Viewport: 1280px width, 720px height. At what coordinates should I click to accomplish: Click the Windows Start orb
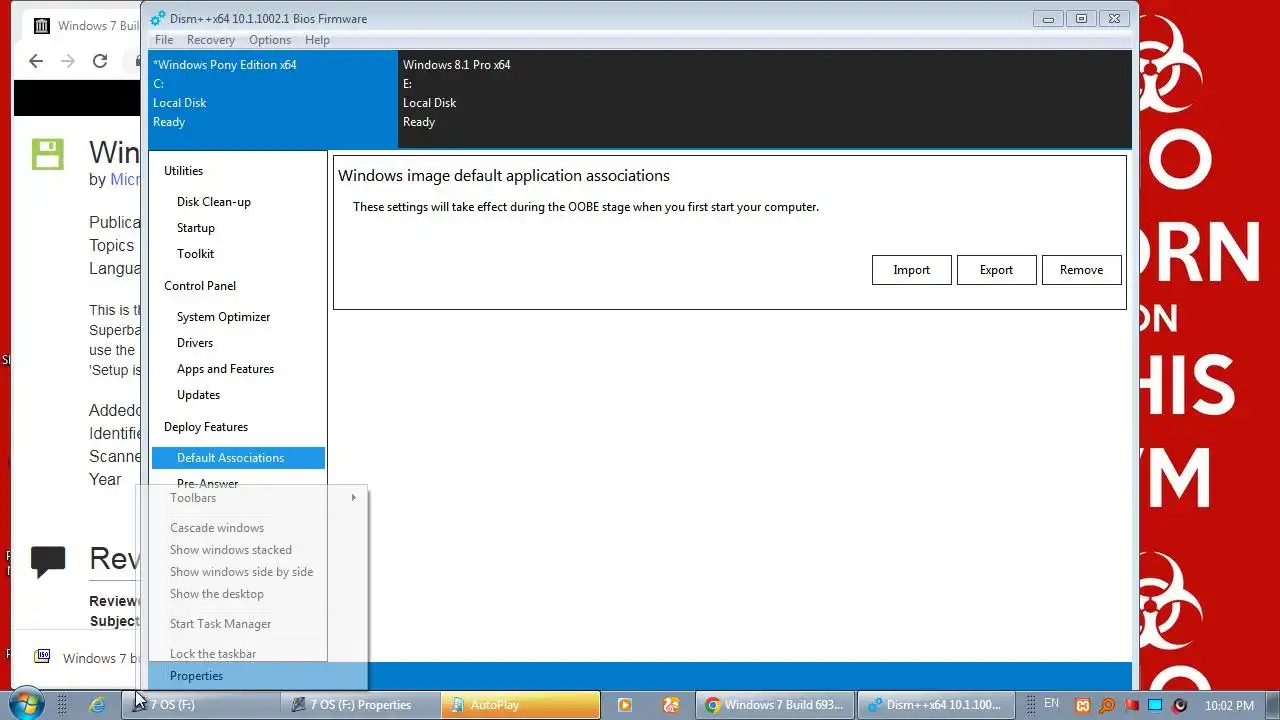(x=25, y=704)
